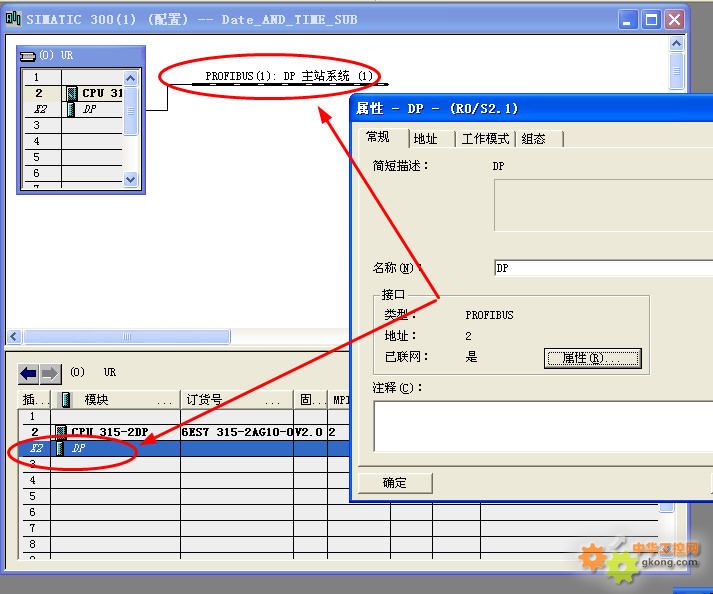Viewport: 713px width, 594px height.
Task: Go to the 常规 tab
Action: [378, 138]
